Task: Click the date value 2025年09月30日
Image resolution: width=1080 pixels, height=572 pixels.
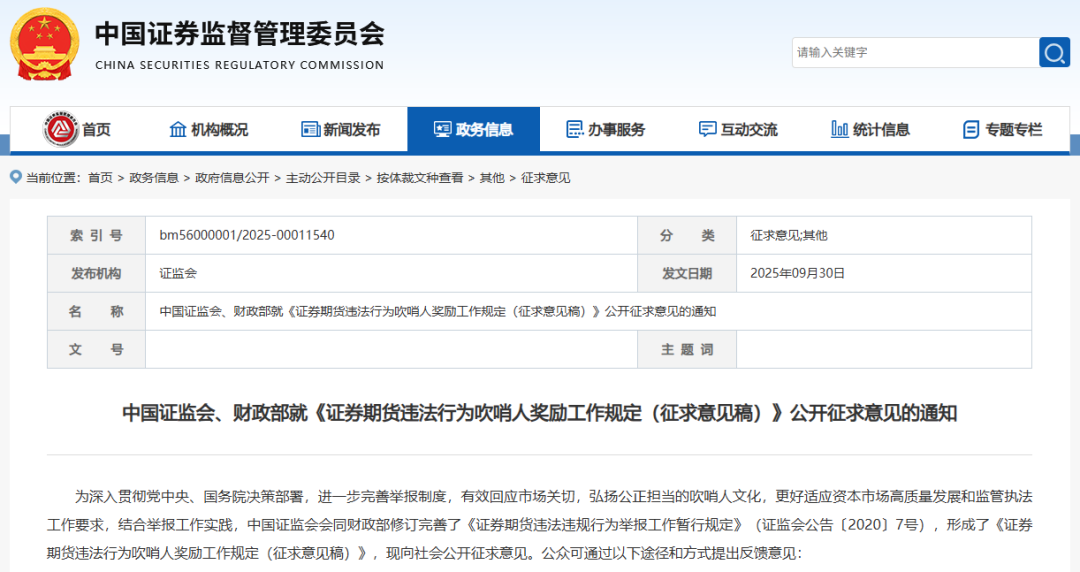Action: click(797, 274)
